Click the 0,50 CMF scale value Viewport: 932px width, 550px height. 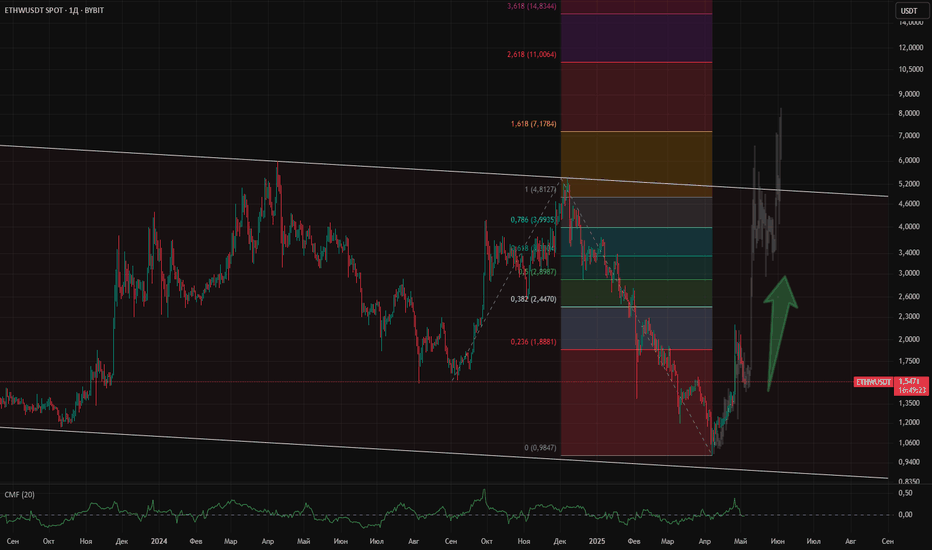(905, 493)
